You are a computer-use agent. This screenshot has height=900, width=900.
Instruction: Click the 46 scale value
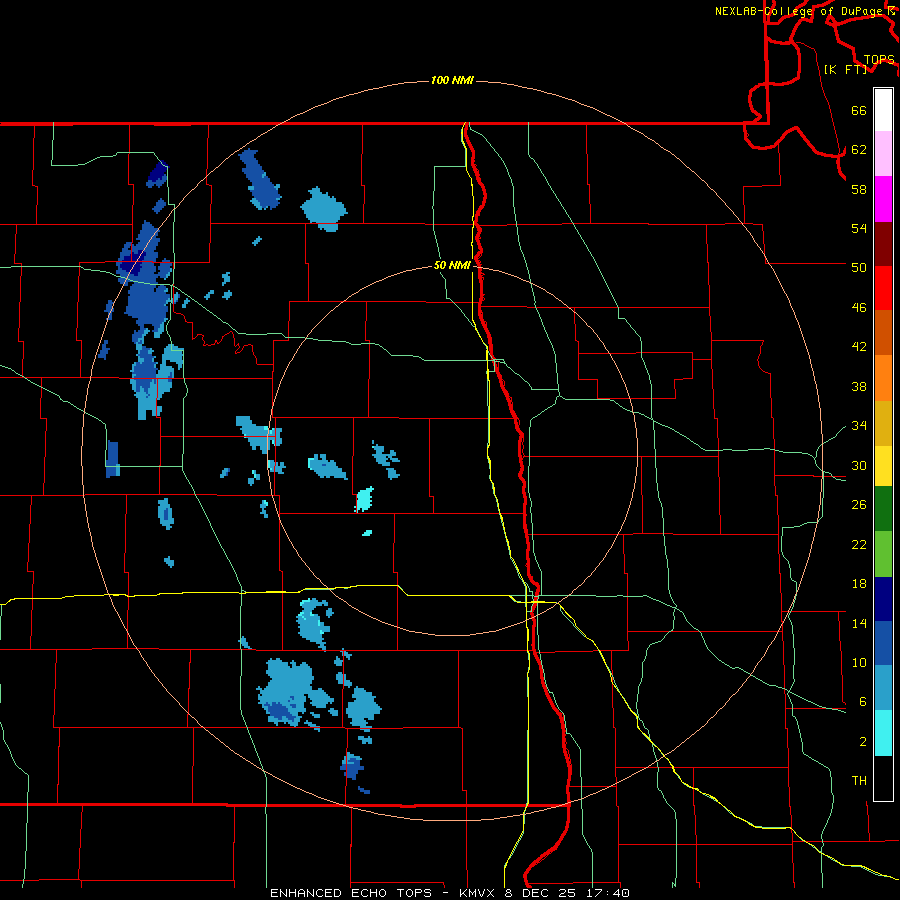859,308
